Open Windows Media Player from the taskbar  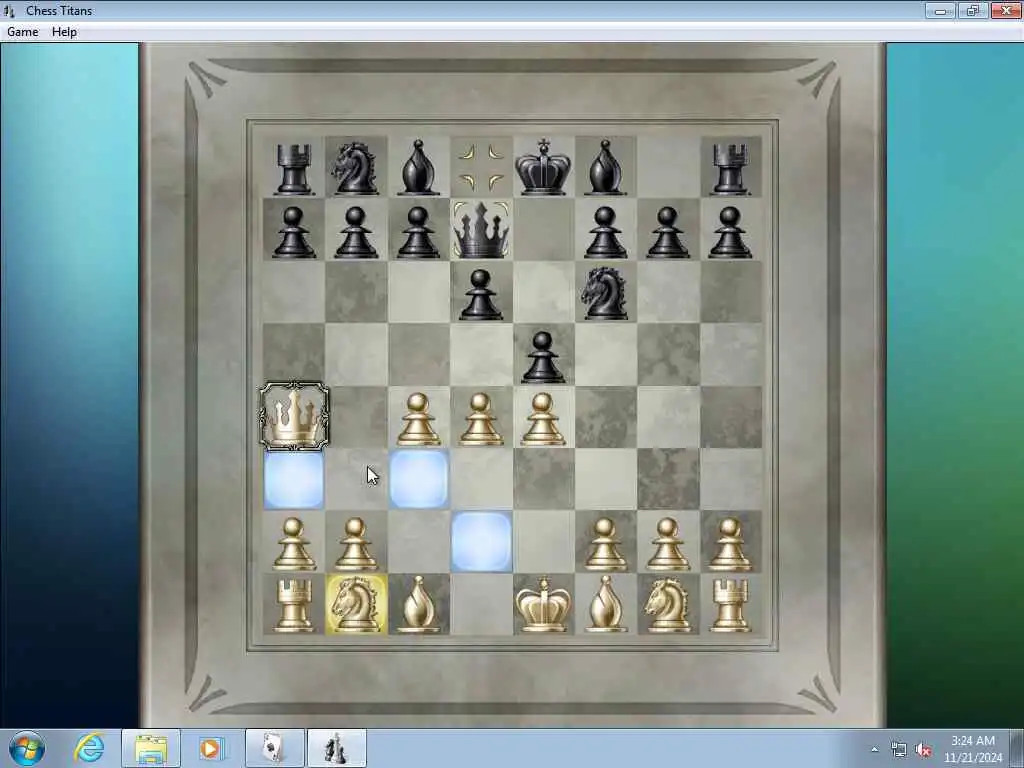210,748
